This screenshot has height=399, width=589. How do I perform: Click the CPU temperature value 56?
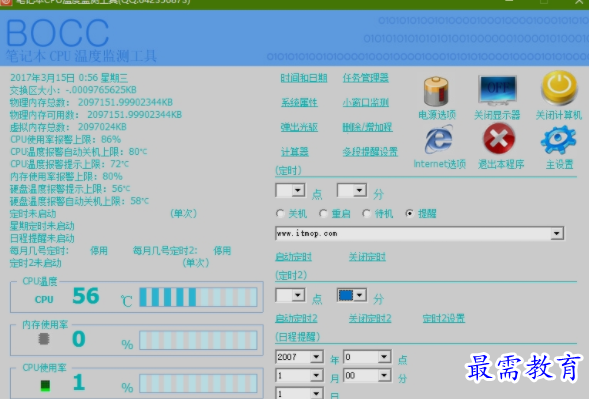[x=86, y=296]
